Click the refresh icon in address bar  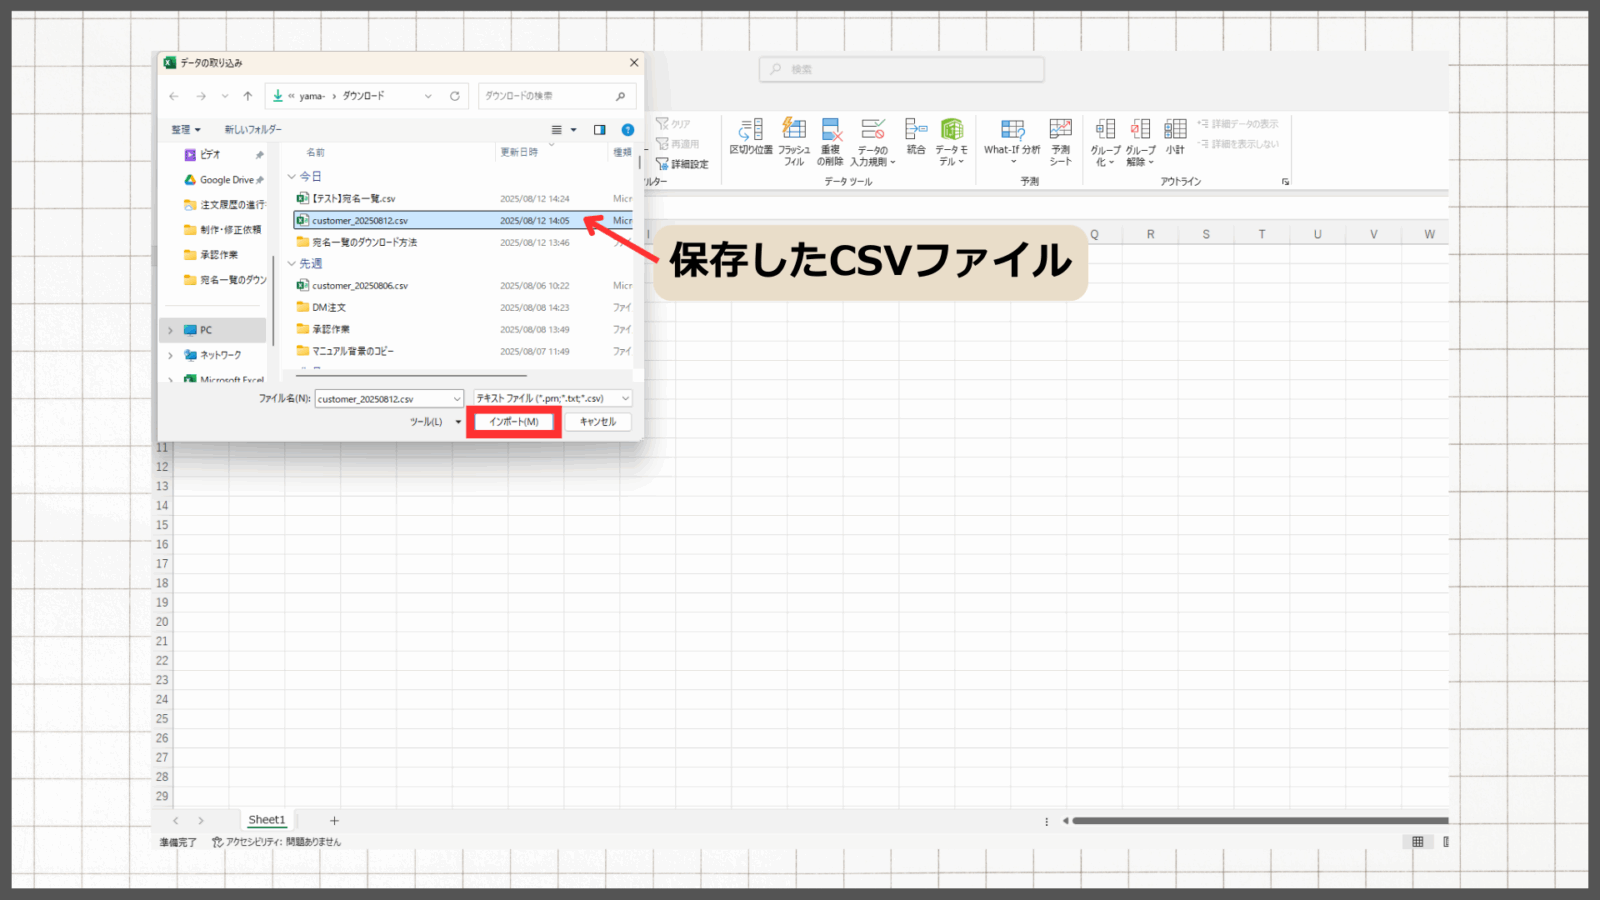tap(455, 96)
